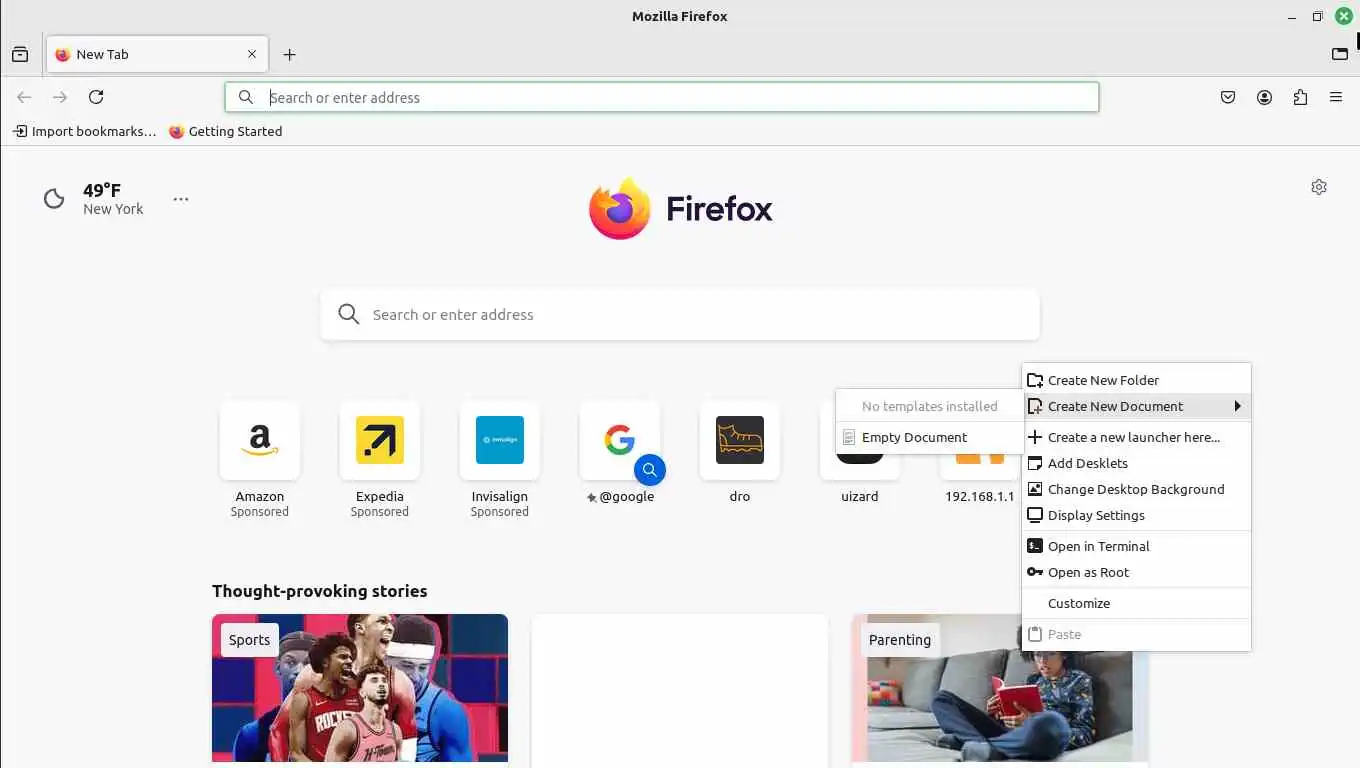Select Create New Folder menu item

click(x=1136, y=380)
